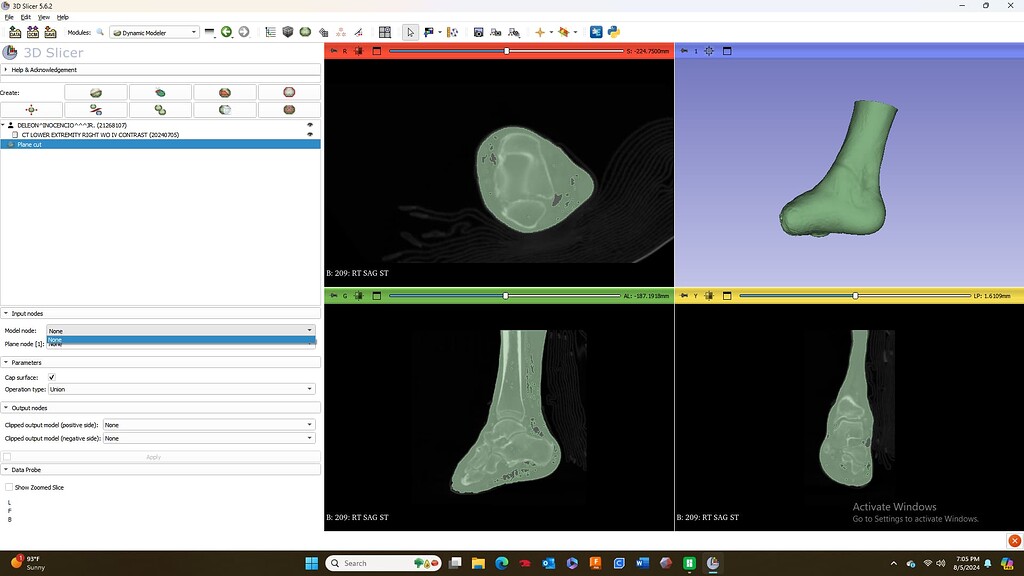Enable the crosshair tool
1024x576 pixels.
540,32
